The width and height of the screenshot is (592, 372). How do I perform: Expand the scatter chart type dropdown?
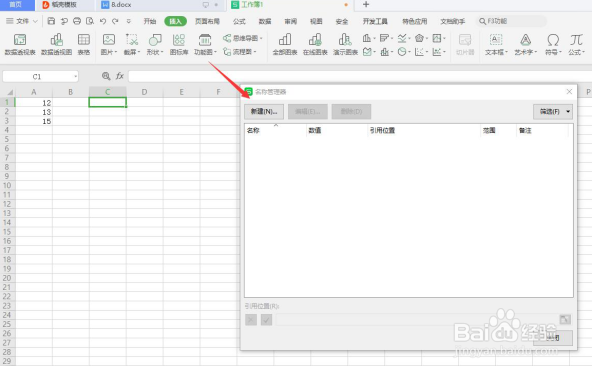427,52
